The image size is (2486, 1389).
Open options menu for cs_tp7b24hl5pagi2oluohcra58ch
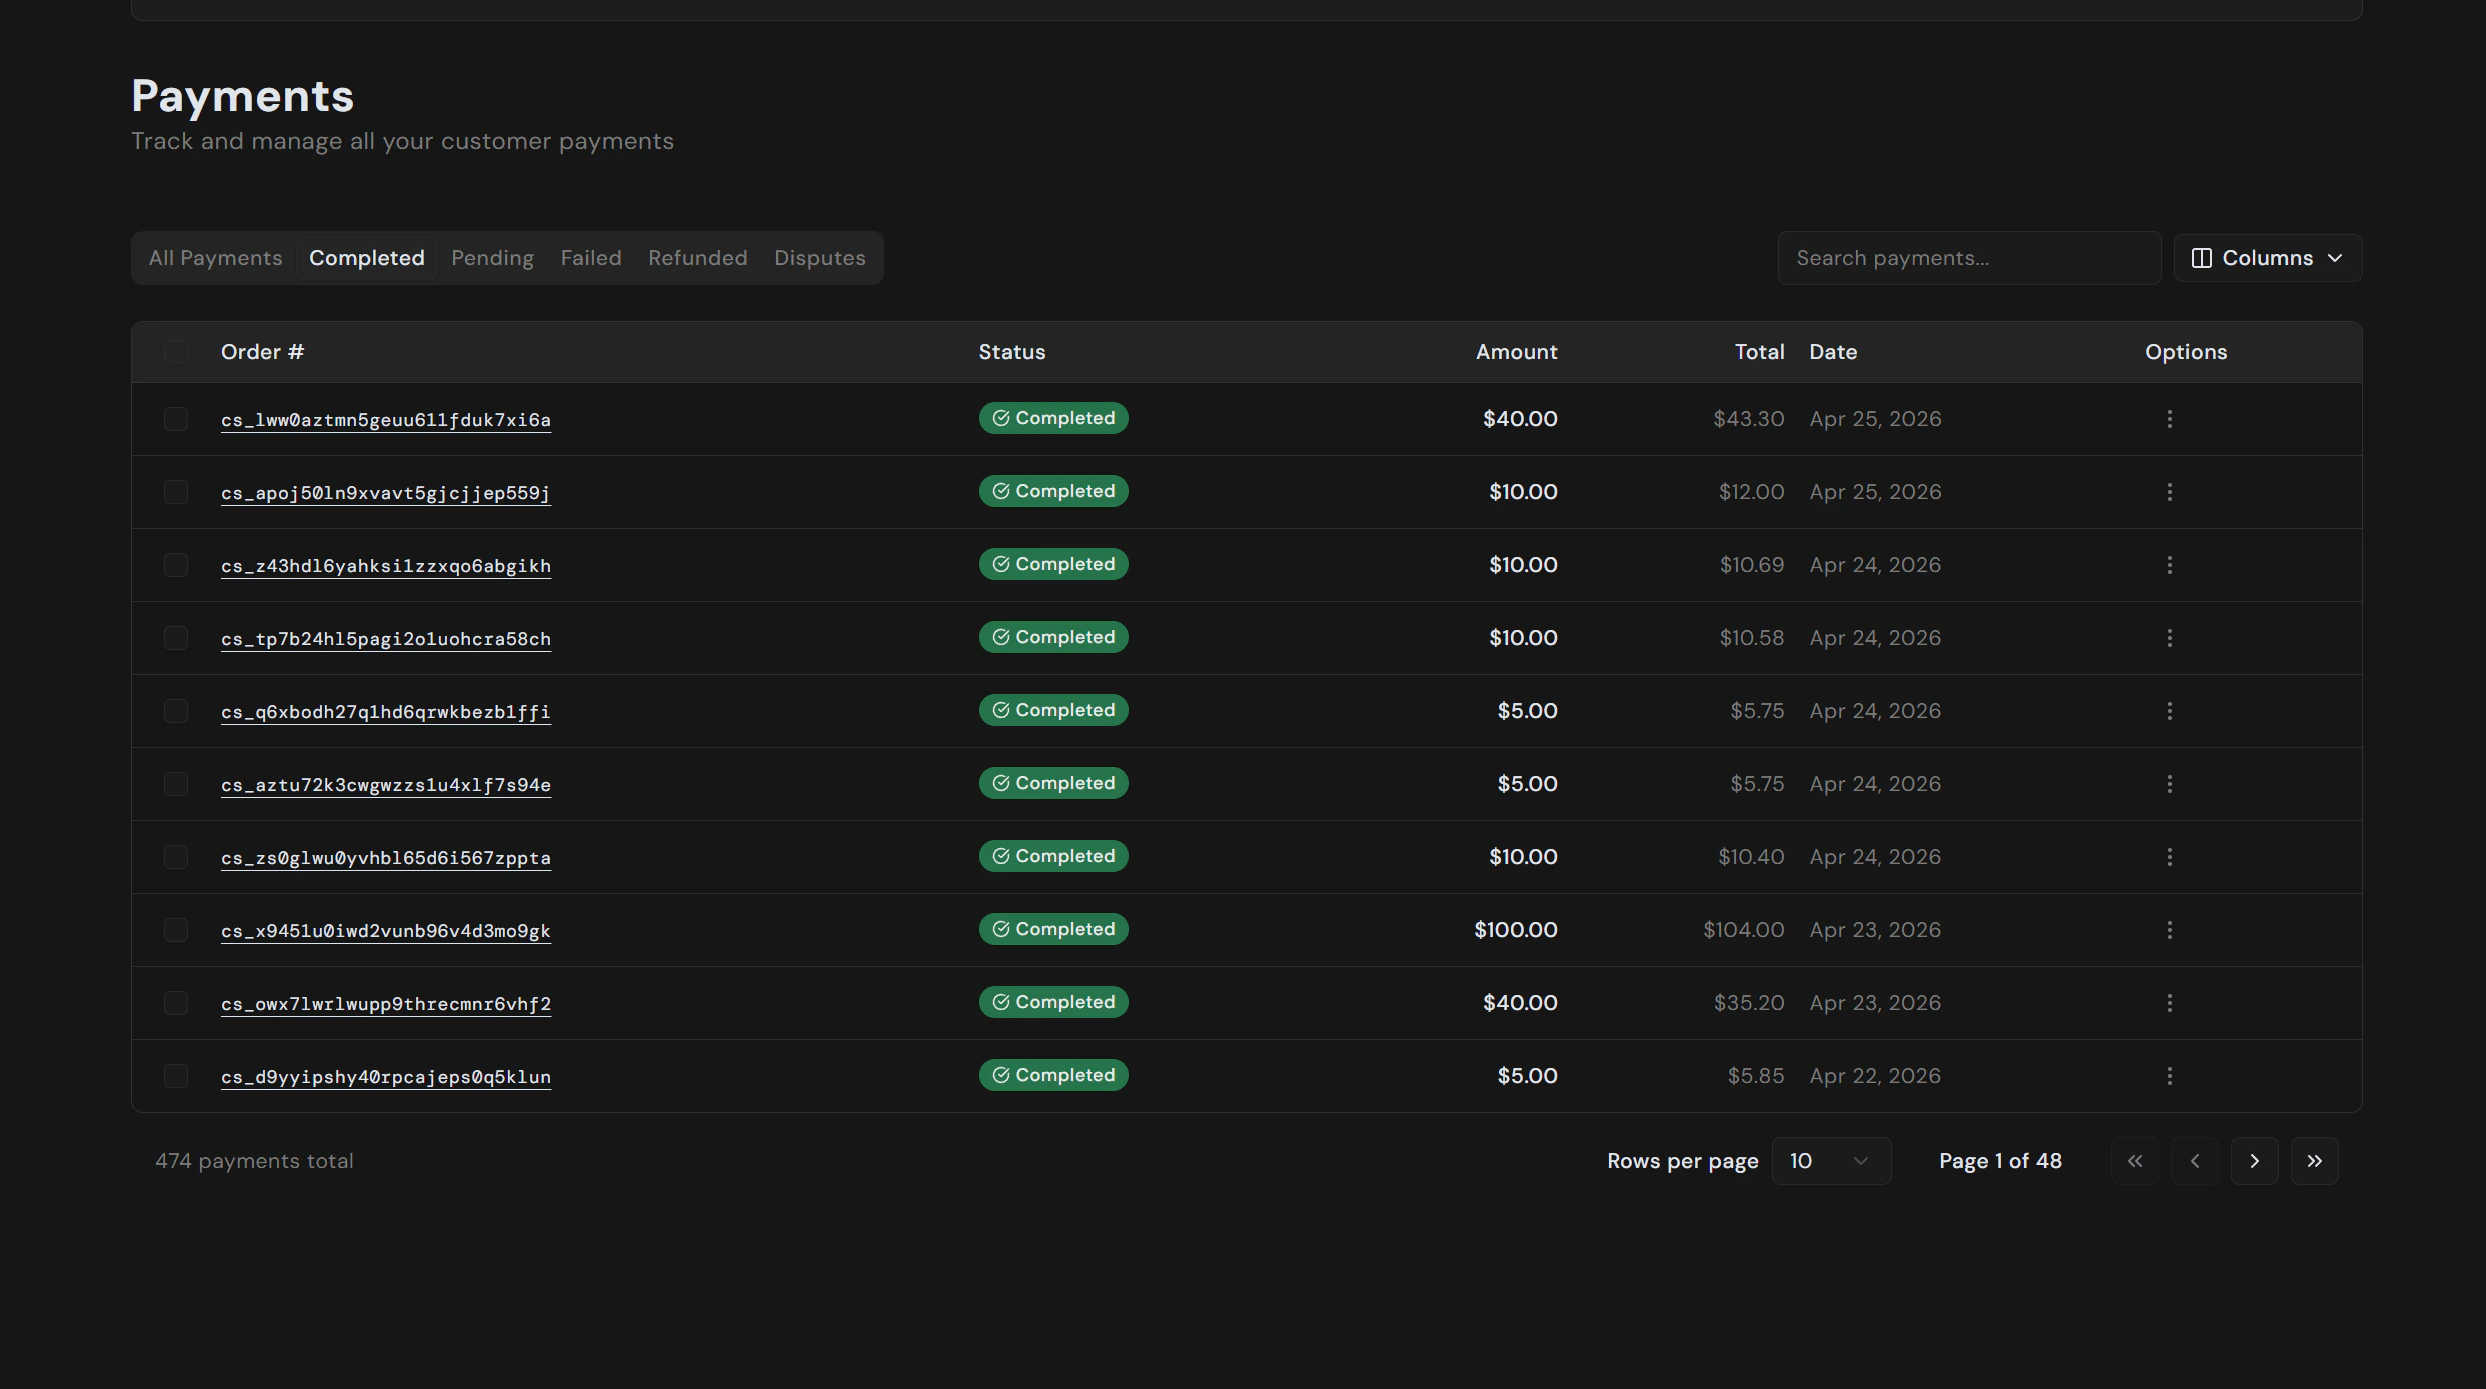(2169, 638)
